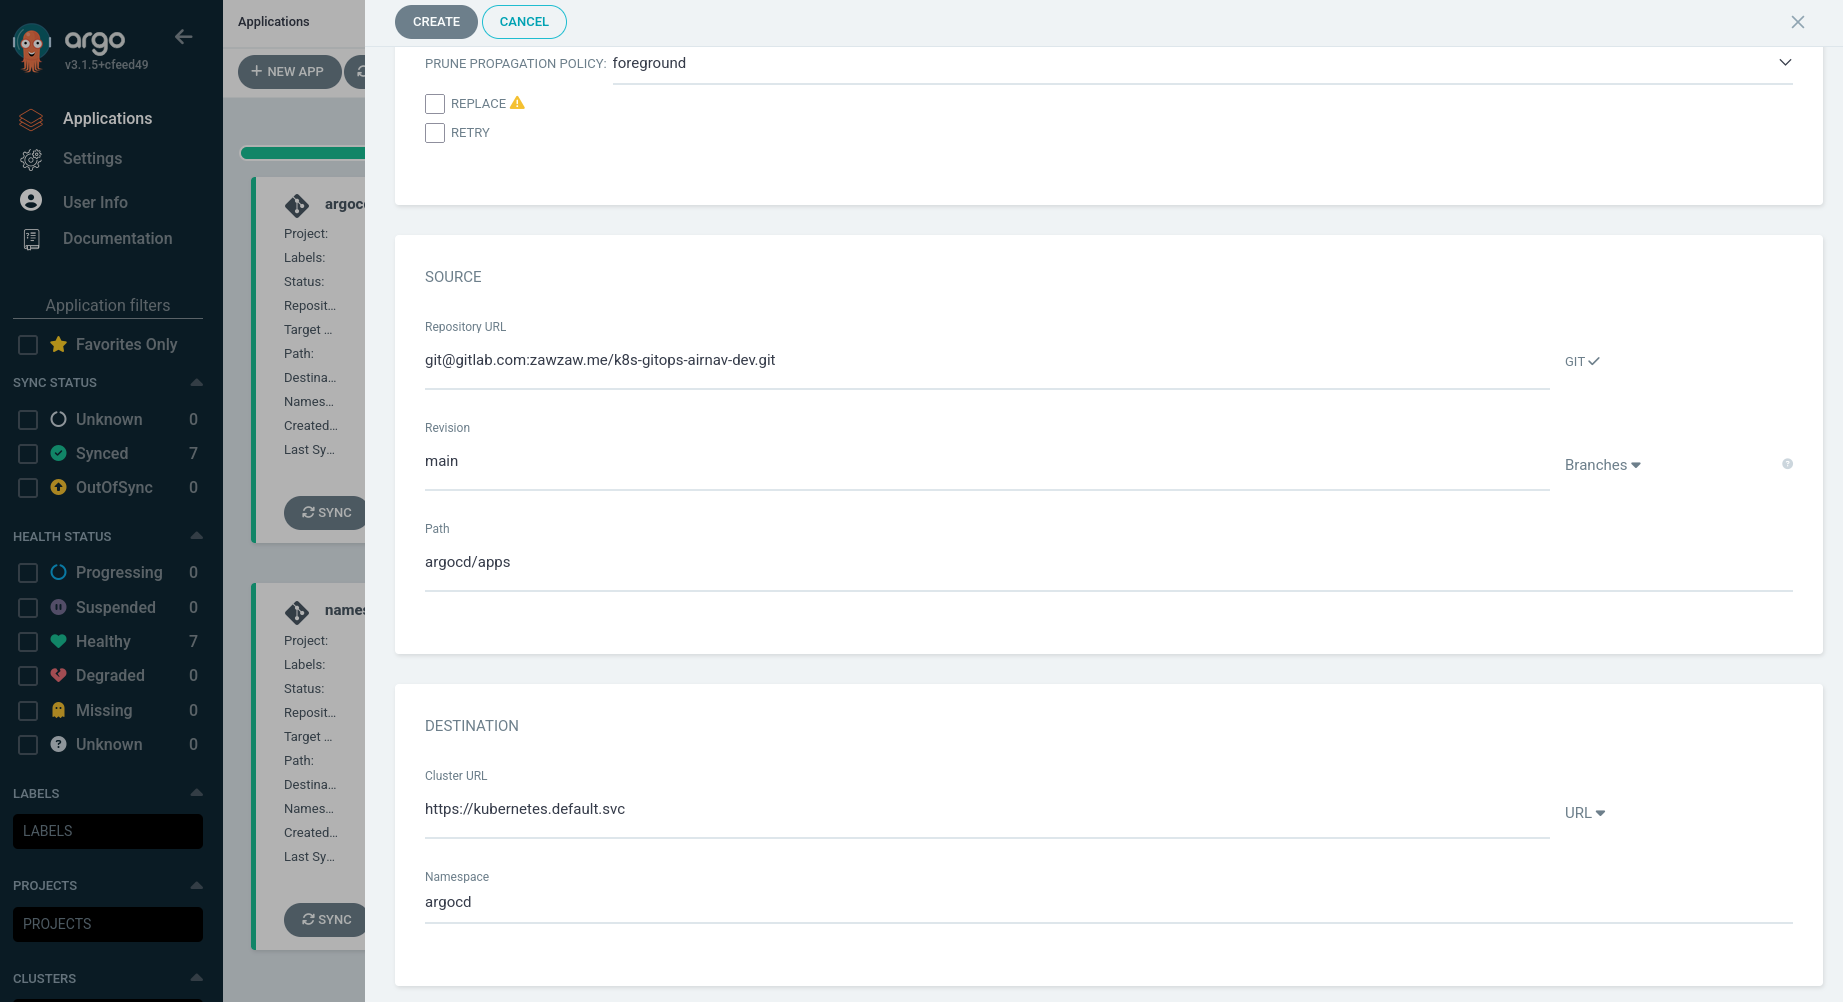
Task: Click the GIT checkmark next to Repository URL
Action: [1594, 361]
